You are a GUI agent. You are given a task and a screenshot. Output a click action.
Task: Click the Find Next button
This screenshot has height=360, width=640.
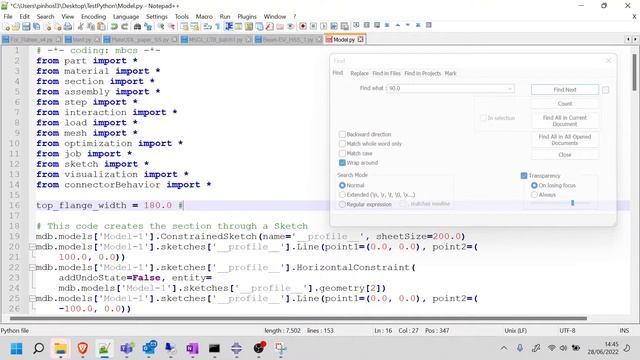(565, 89)
